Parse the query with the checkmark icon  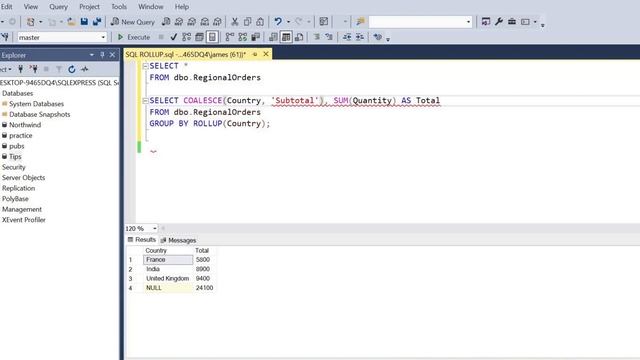174,37
